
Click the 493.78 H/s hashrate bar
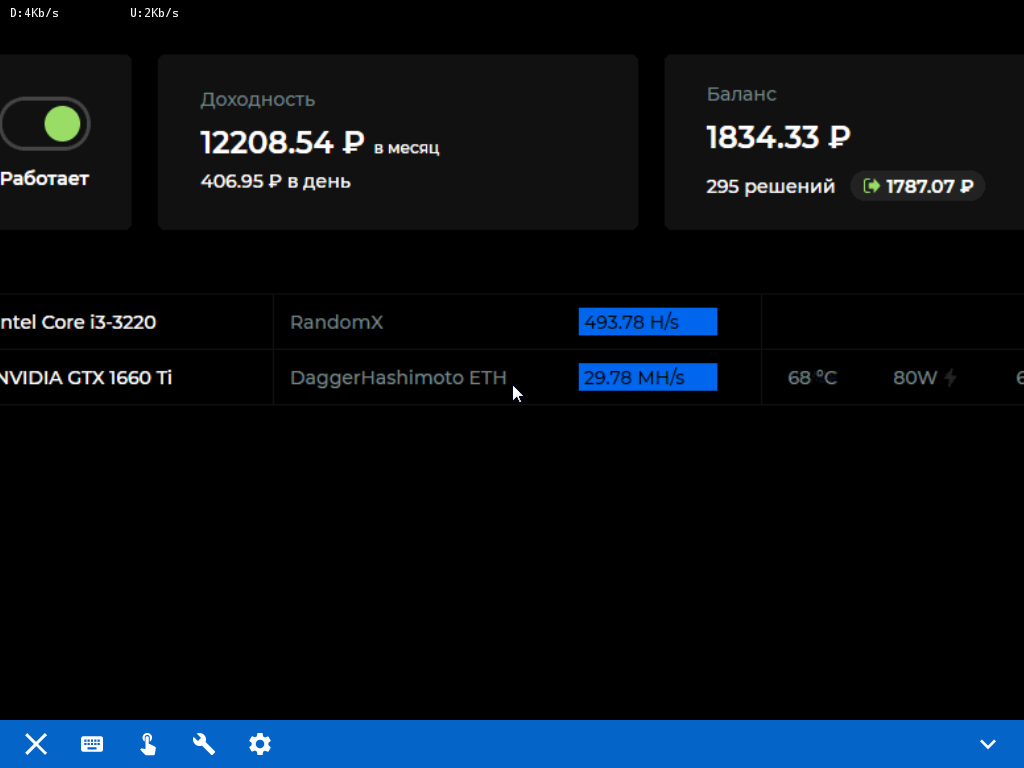[x=648, y=322]
